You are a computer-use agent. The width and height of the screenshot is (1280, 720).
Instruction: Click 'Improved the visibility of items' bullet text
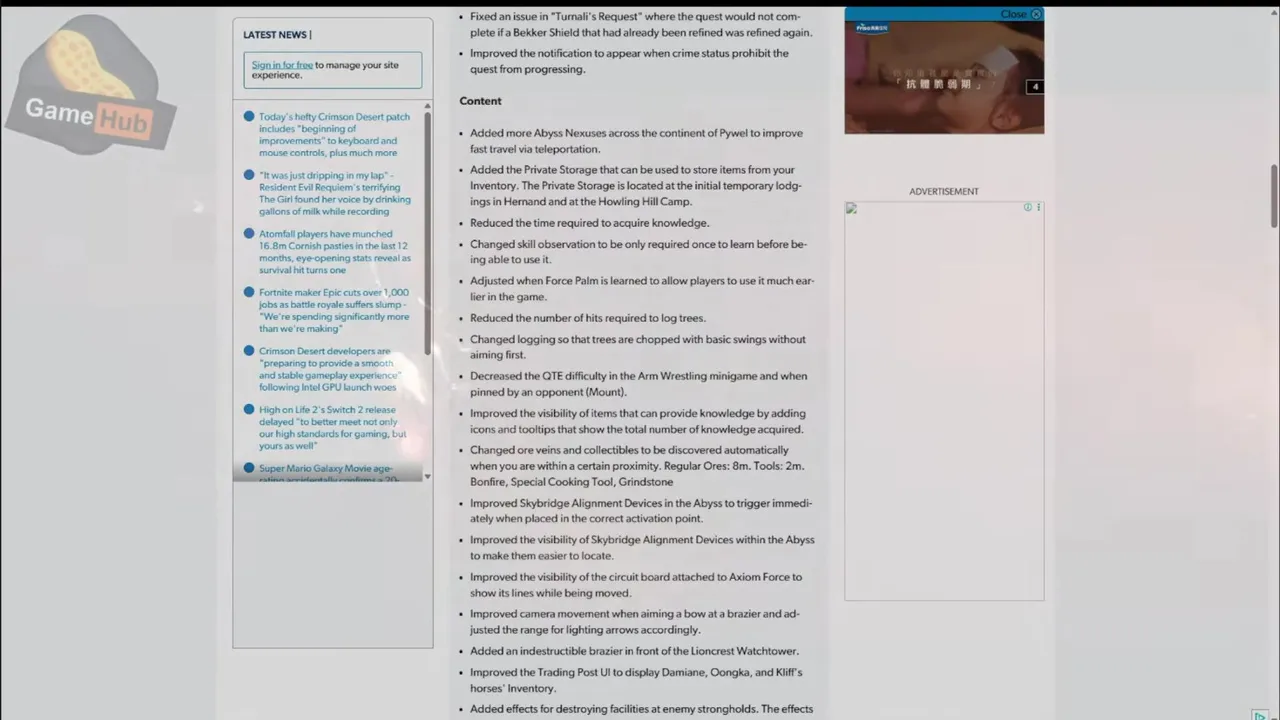click(638, 421)
